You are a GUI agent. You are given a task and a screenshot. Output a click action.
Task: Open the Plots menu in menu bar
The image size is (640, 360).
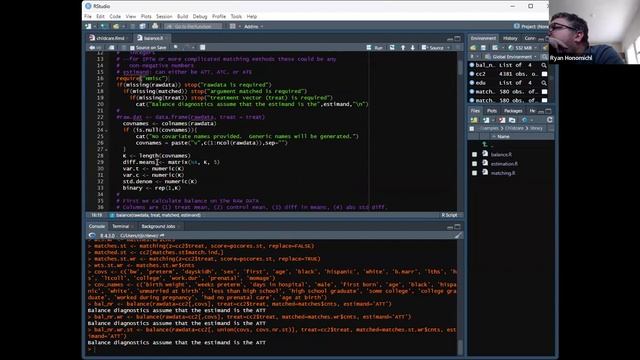146,16
